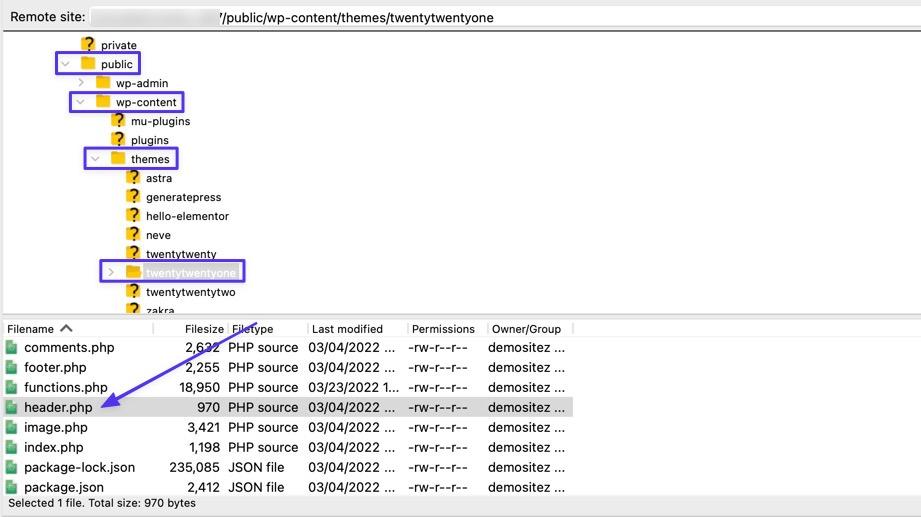Click the wp-admin folder icon
This screenshot has height=517, width=921.
[x=103, y=83]
